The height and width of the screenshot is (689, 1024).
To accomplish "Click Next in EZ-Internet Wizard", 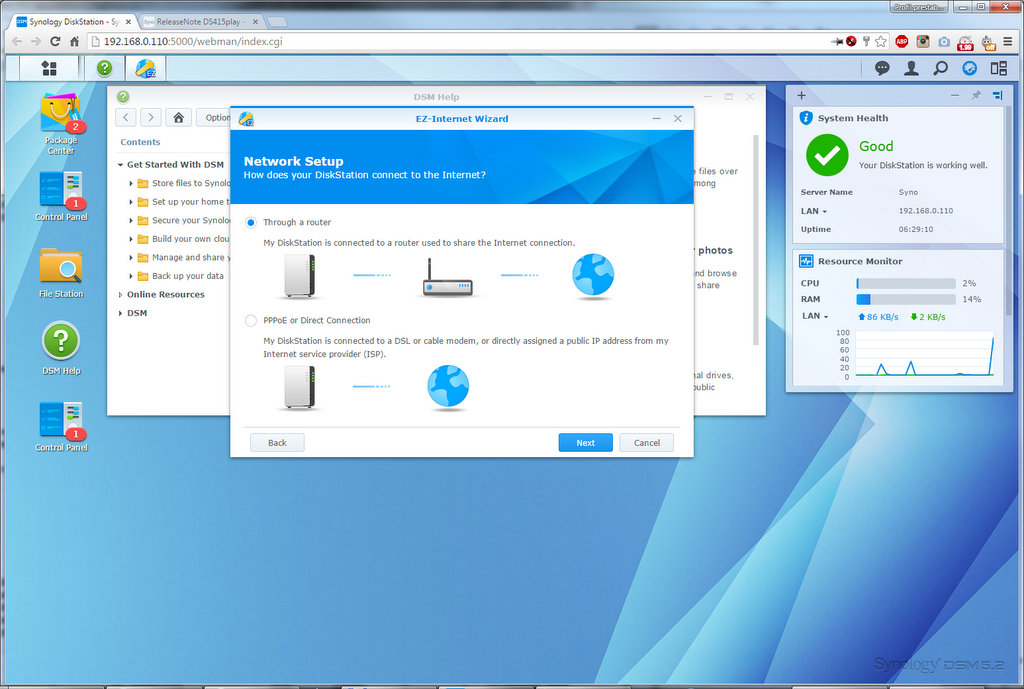I will click(586, 443).
